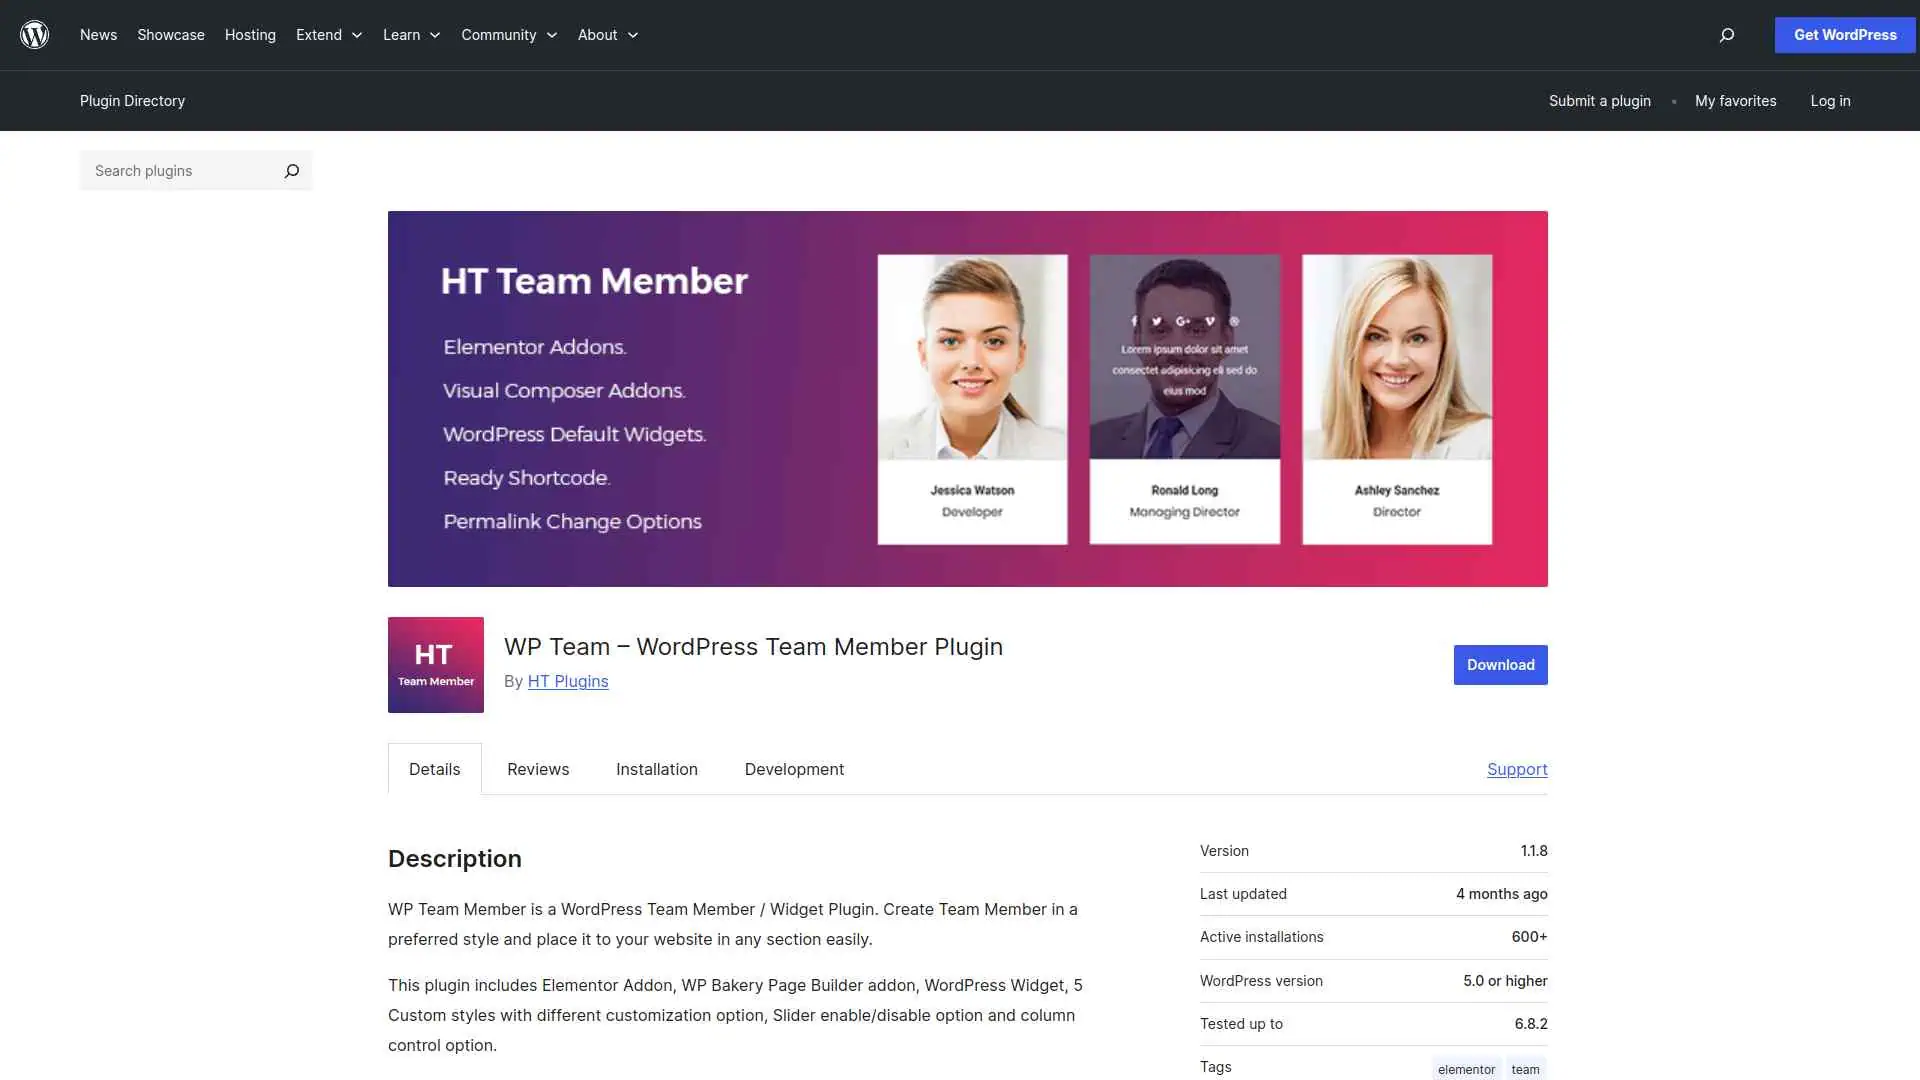Viewport: 1920px width, 1080px height.
Task: Click the Download button
Action: (1500, 664)
